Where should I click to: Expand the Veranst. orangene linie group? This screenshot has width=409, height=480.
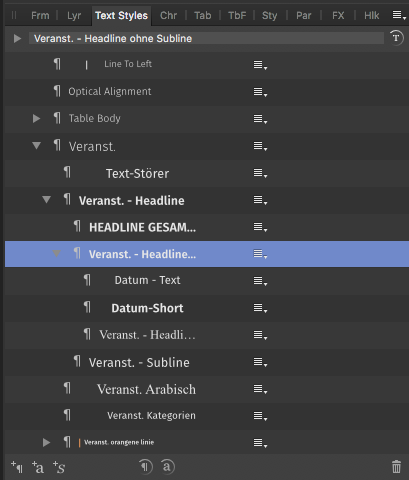click(46, 442)
